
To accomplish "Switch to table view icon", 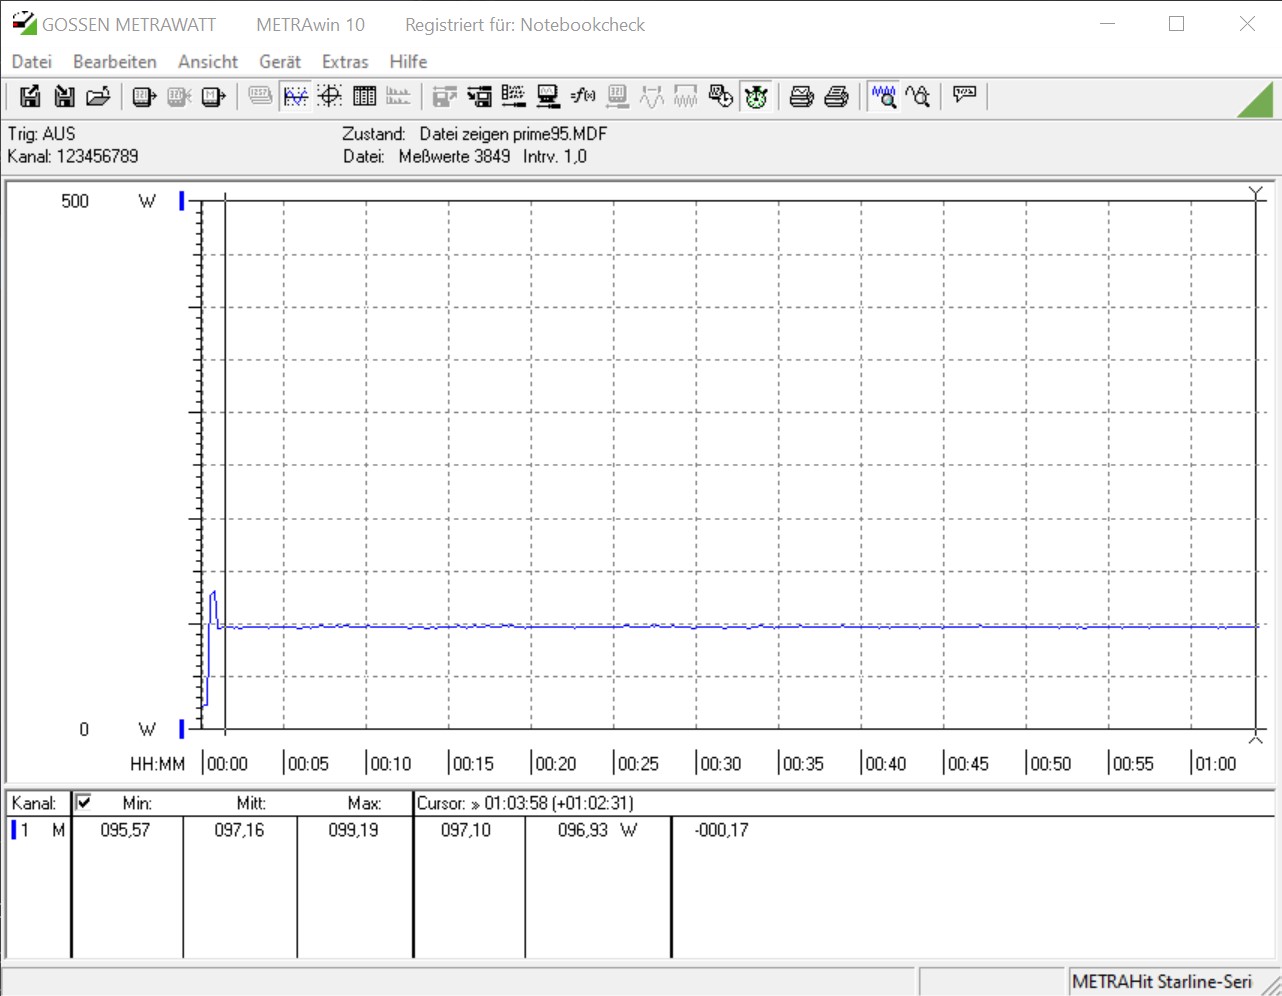I will pos(365,96).
